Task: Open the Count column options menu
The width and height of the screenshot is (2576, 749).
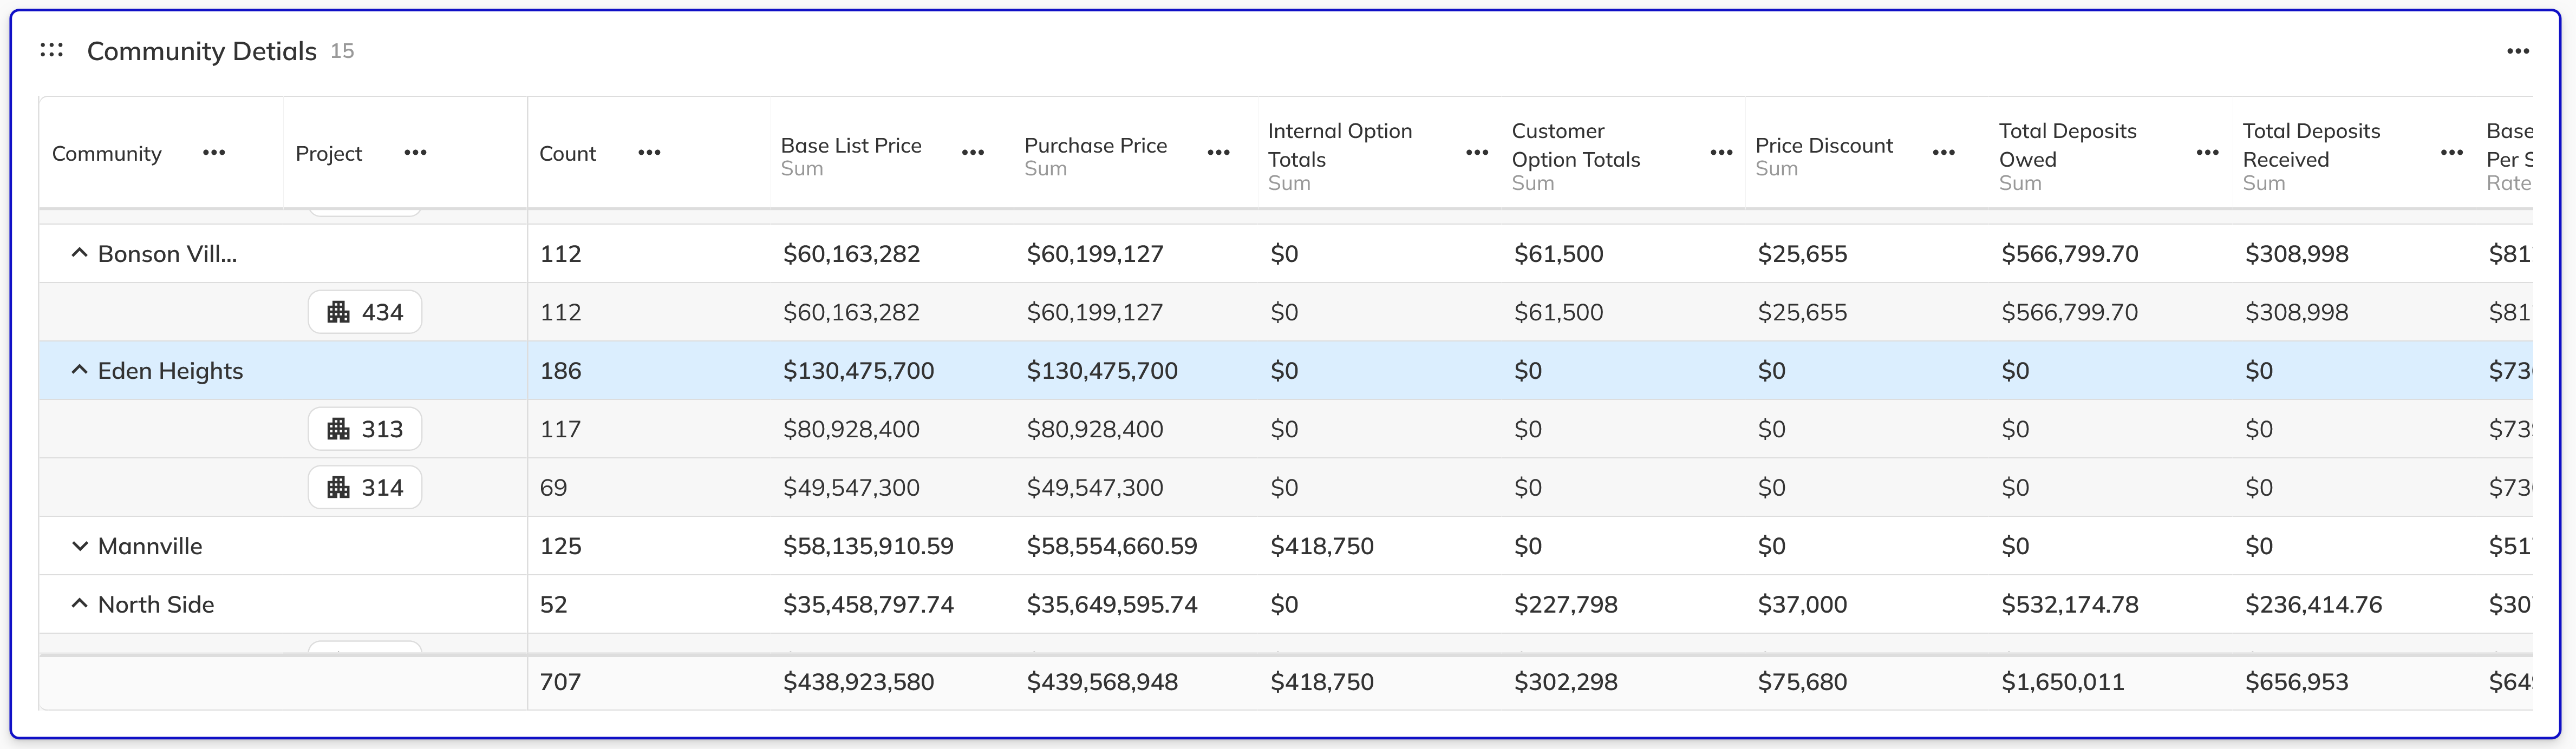Action: click(649, 153)
